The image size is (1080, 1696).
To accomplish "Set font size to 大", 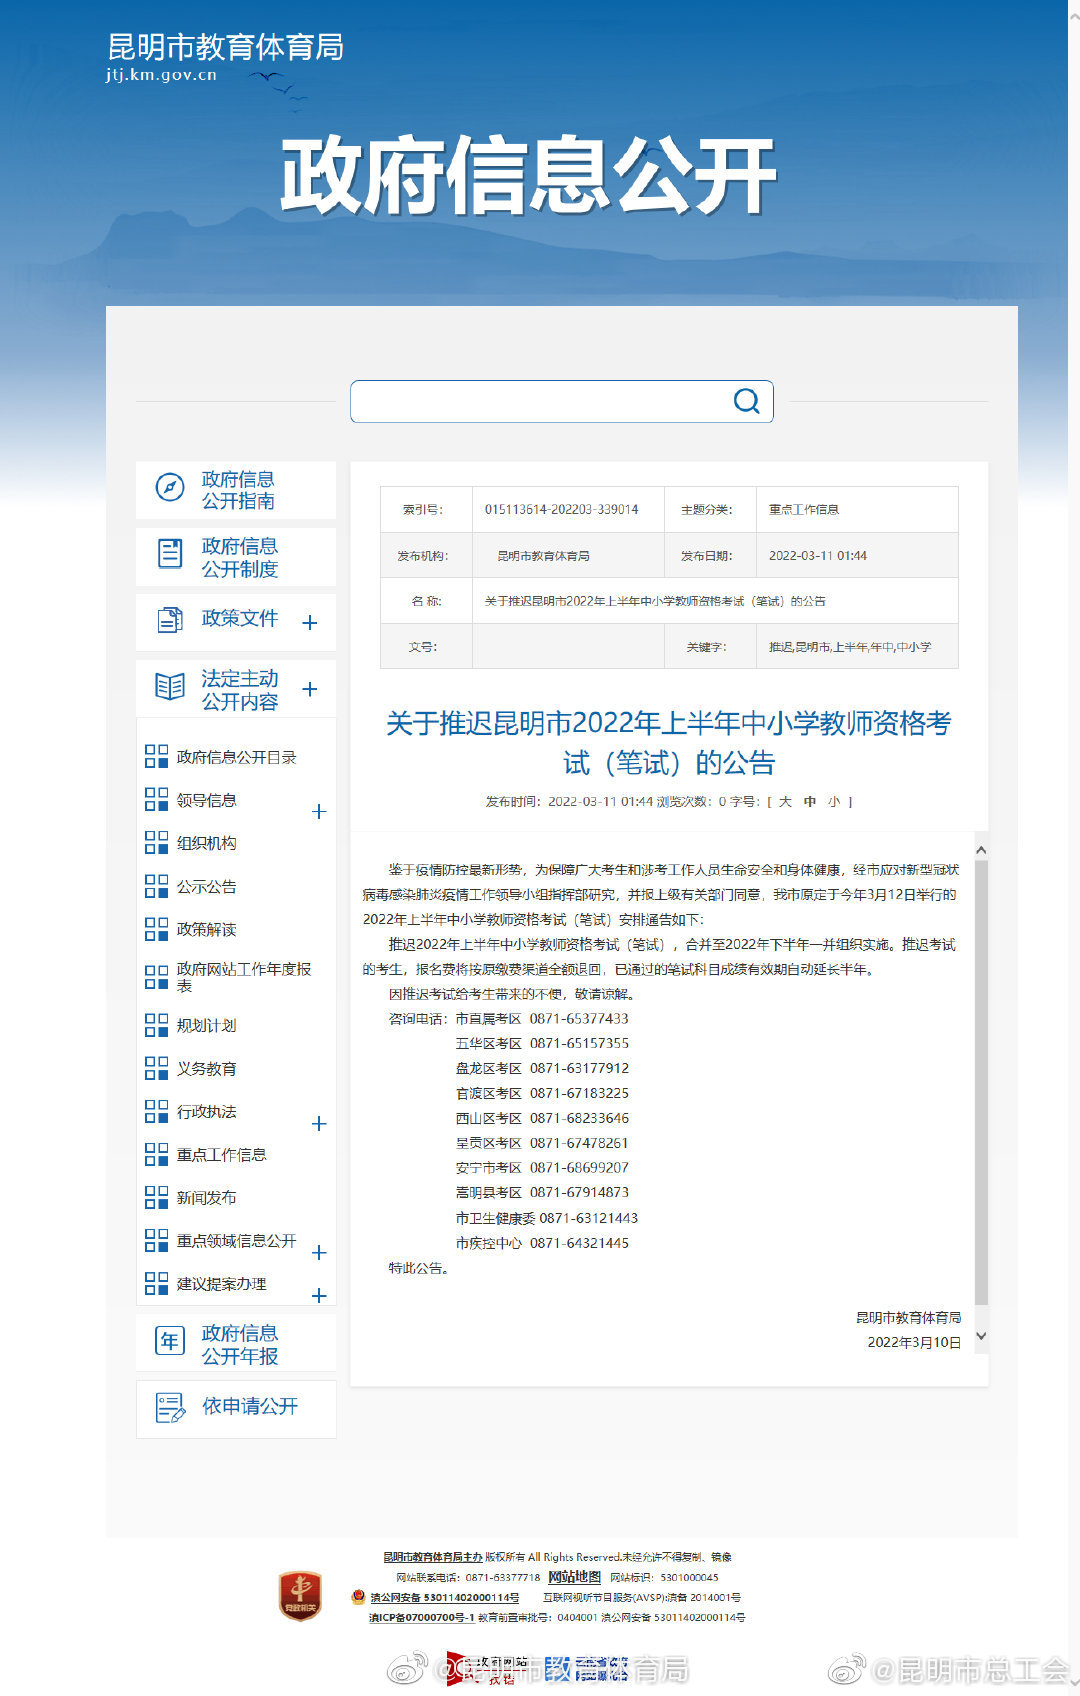I will point(785,801).
